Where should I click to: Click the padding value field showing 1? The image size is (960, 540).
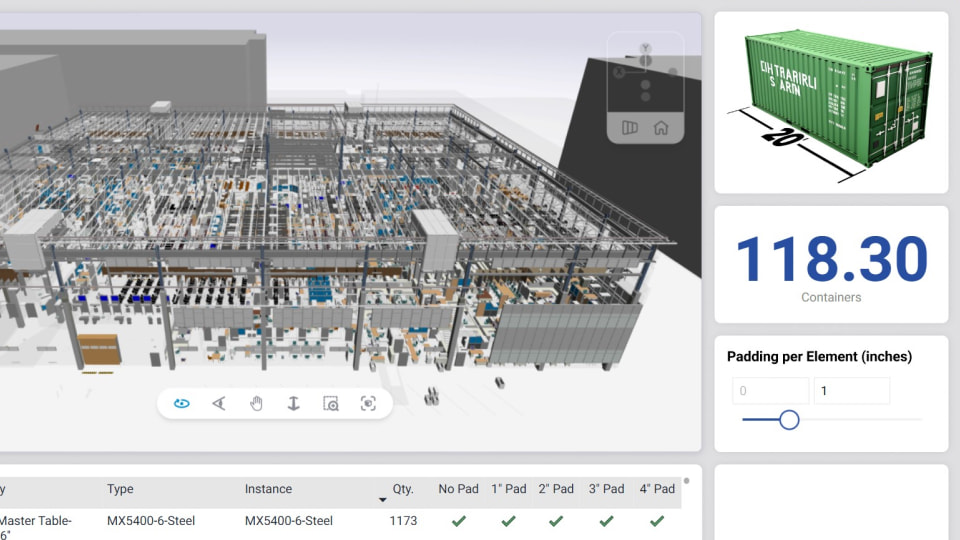pyautogui.click(x=852, y=391)
